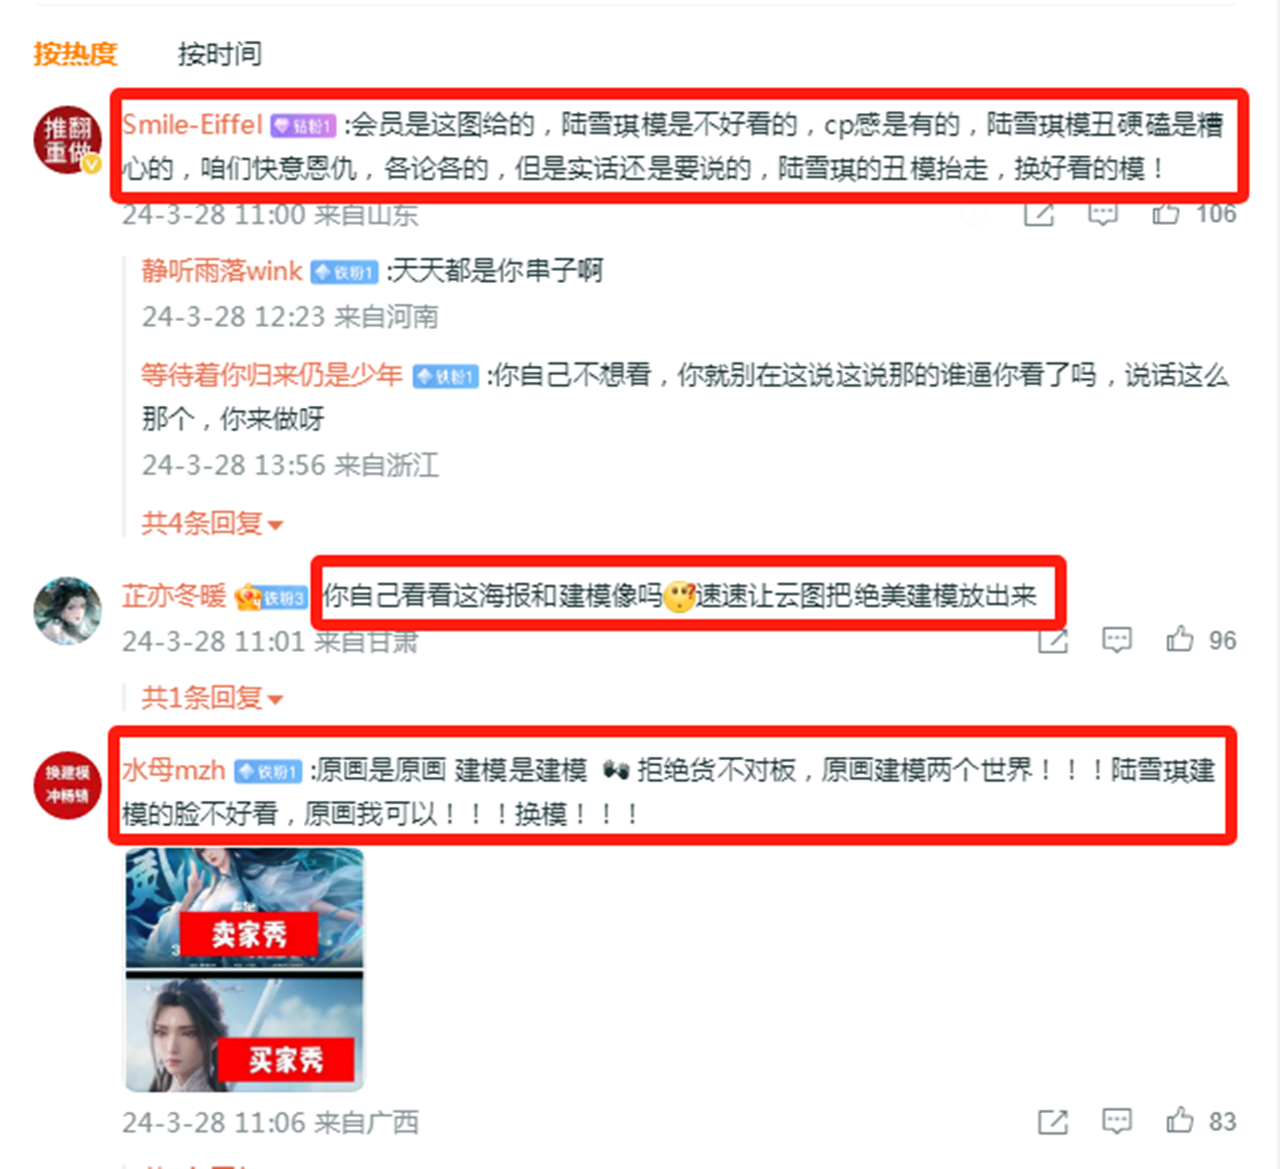The image size is (1280, 1169).
Task: Share 水母mzh's comment using the forward icon
Action: [1053, 1122]
